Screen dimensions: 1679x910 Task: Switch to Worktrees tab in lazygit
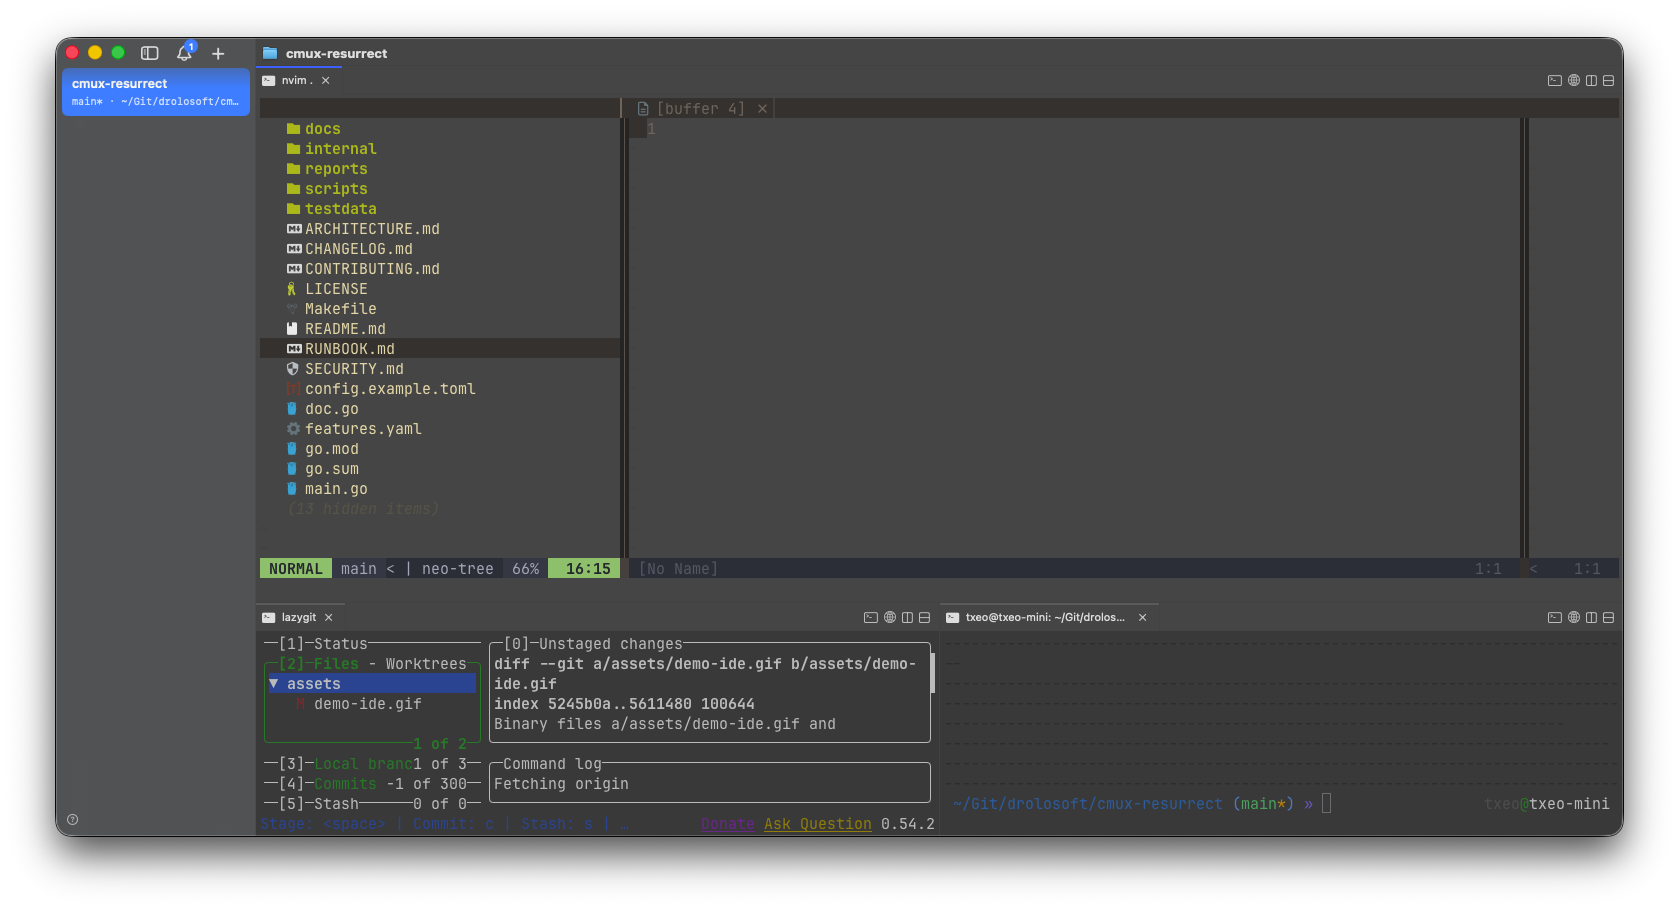(426, 664)
